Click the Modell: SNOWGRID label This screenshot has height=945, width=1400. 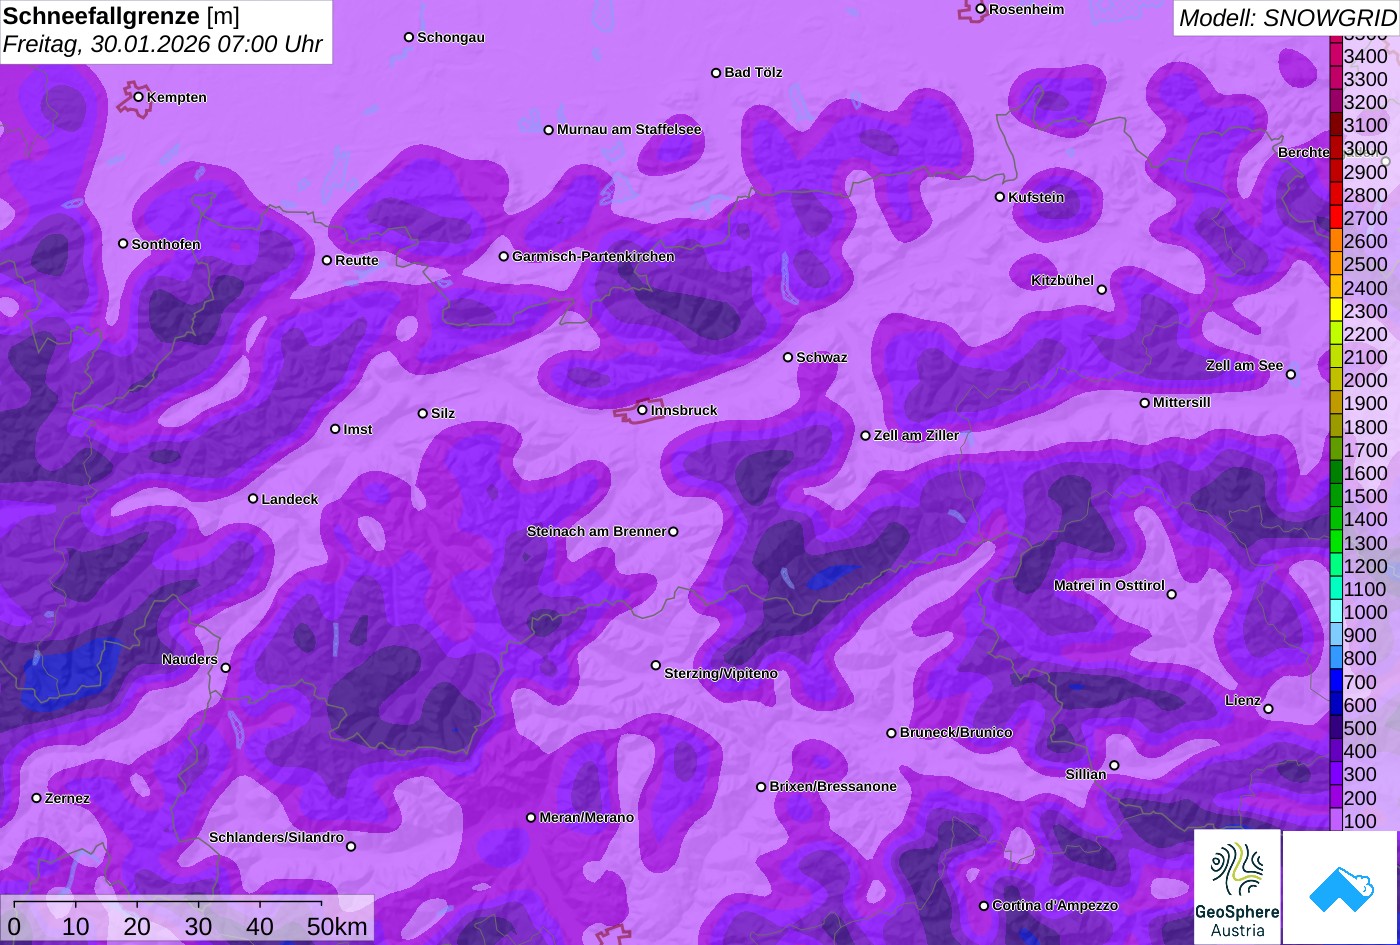[1287, 18]
